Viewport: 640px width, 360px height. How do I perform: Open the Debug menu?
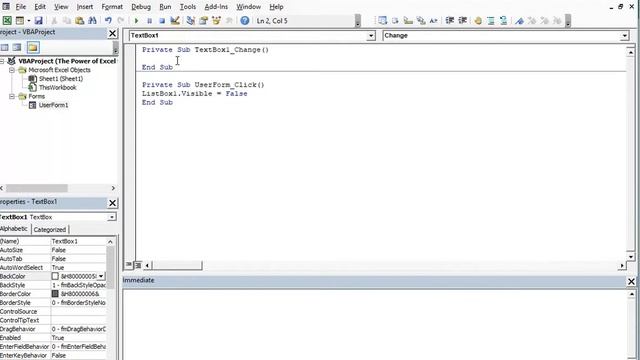coord(141,7)
